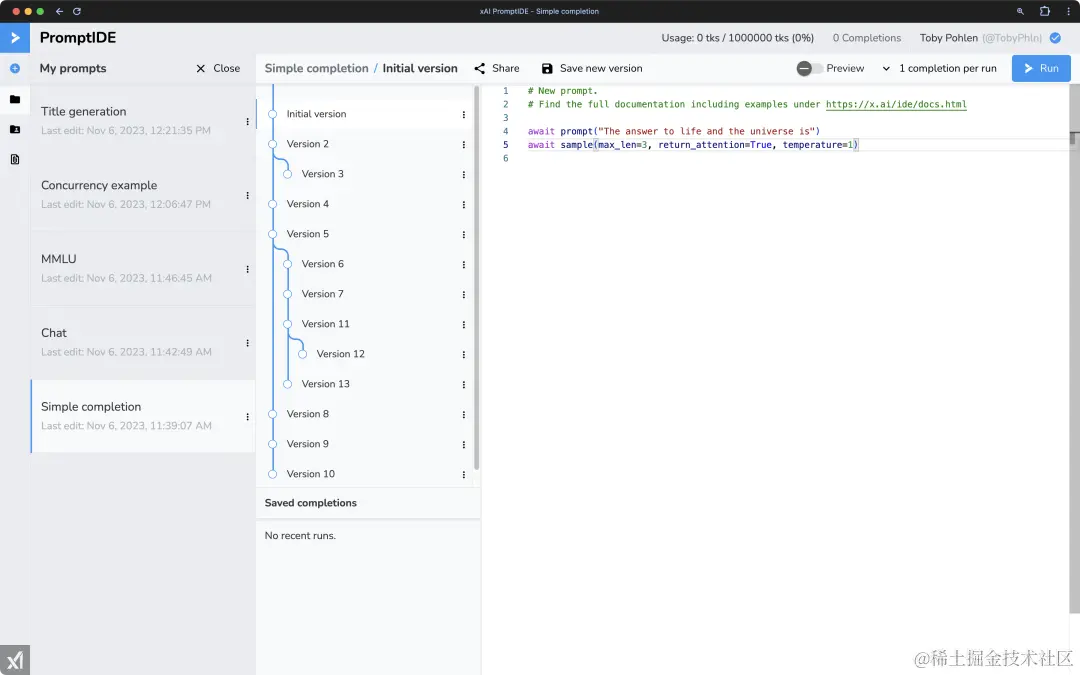This screenshot has width=1080, height=675.
Task: Select the Title generation prompt
Action: point(143,121)
